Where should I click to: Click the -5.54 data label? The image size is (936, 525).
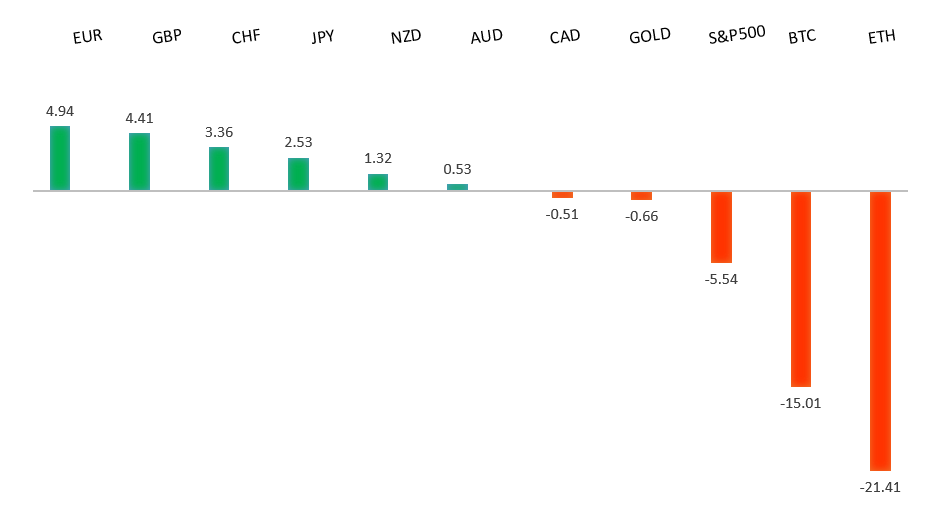pos(721,279)
